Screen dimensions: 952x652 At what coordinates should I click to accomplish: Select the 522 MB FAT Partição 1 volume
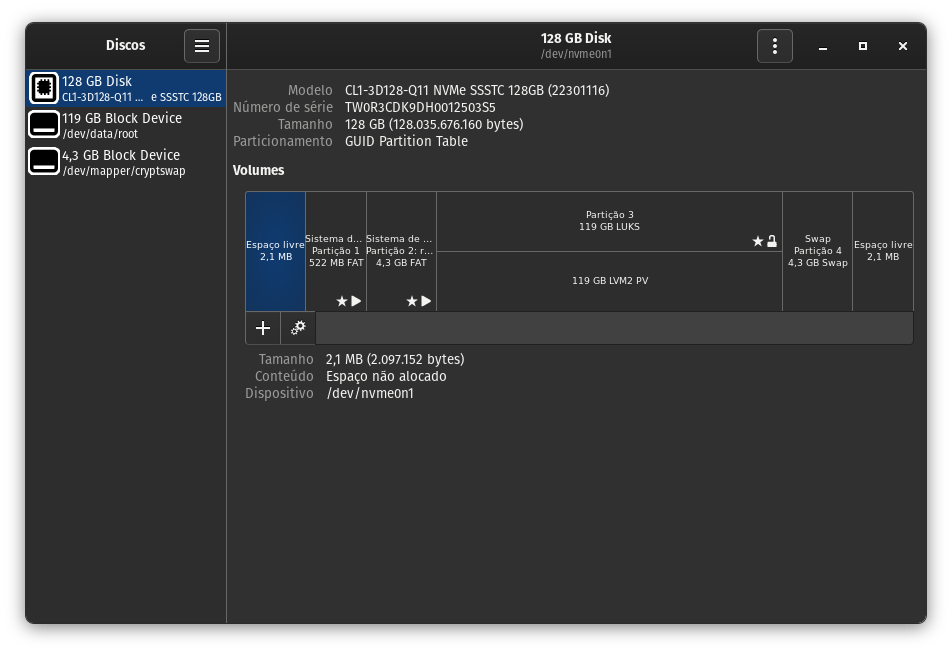(x=335, y=251)
